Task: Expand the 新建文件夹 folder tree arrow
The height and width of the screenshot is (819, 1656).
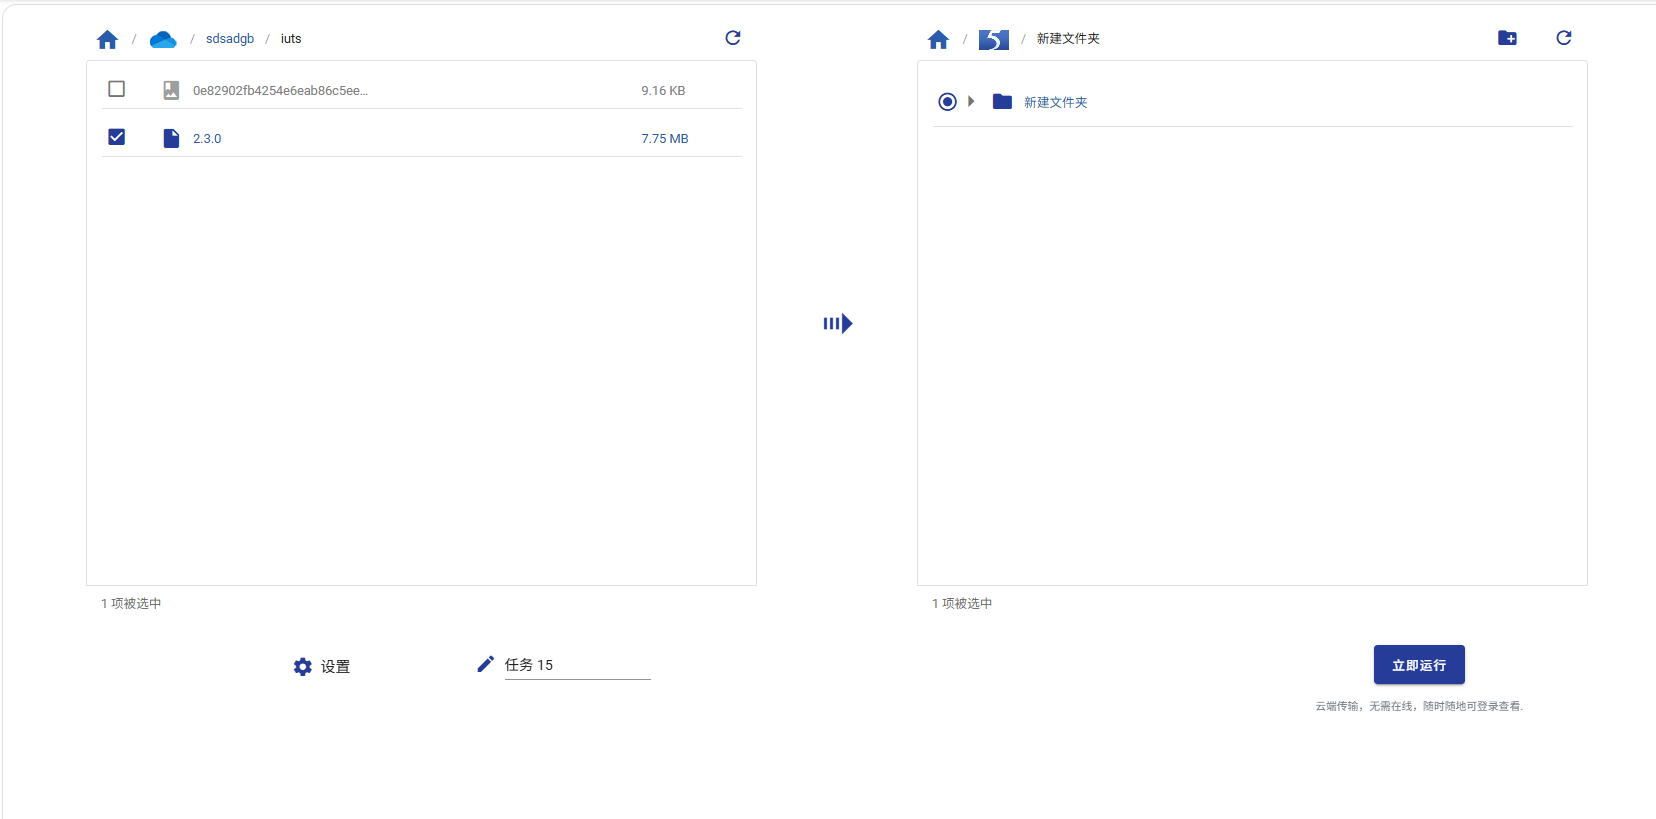Action: (x=971, y=102)
